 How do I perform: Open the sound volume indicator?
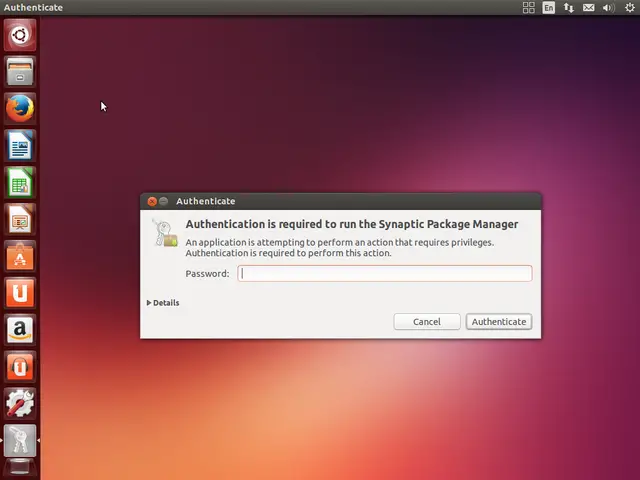609,7
